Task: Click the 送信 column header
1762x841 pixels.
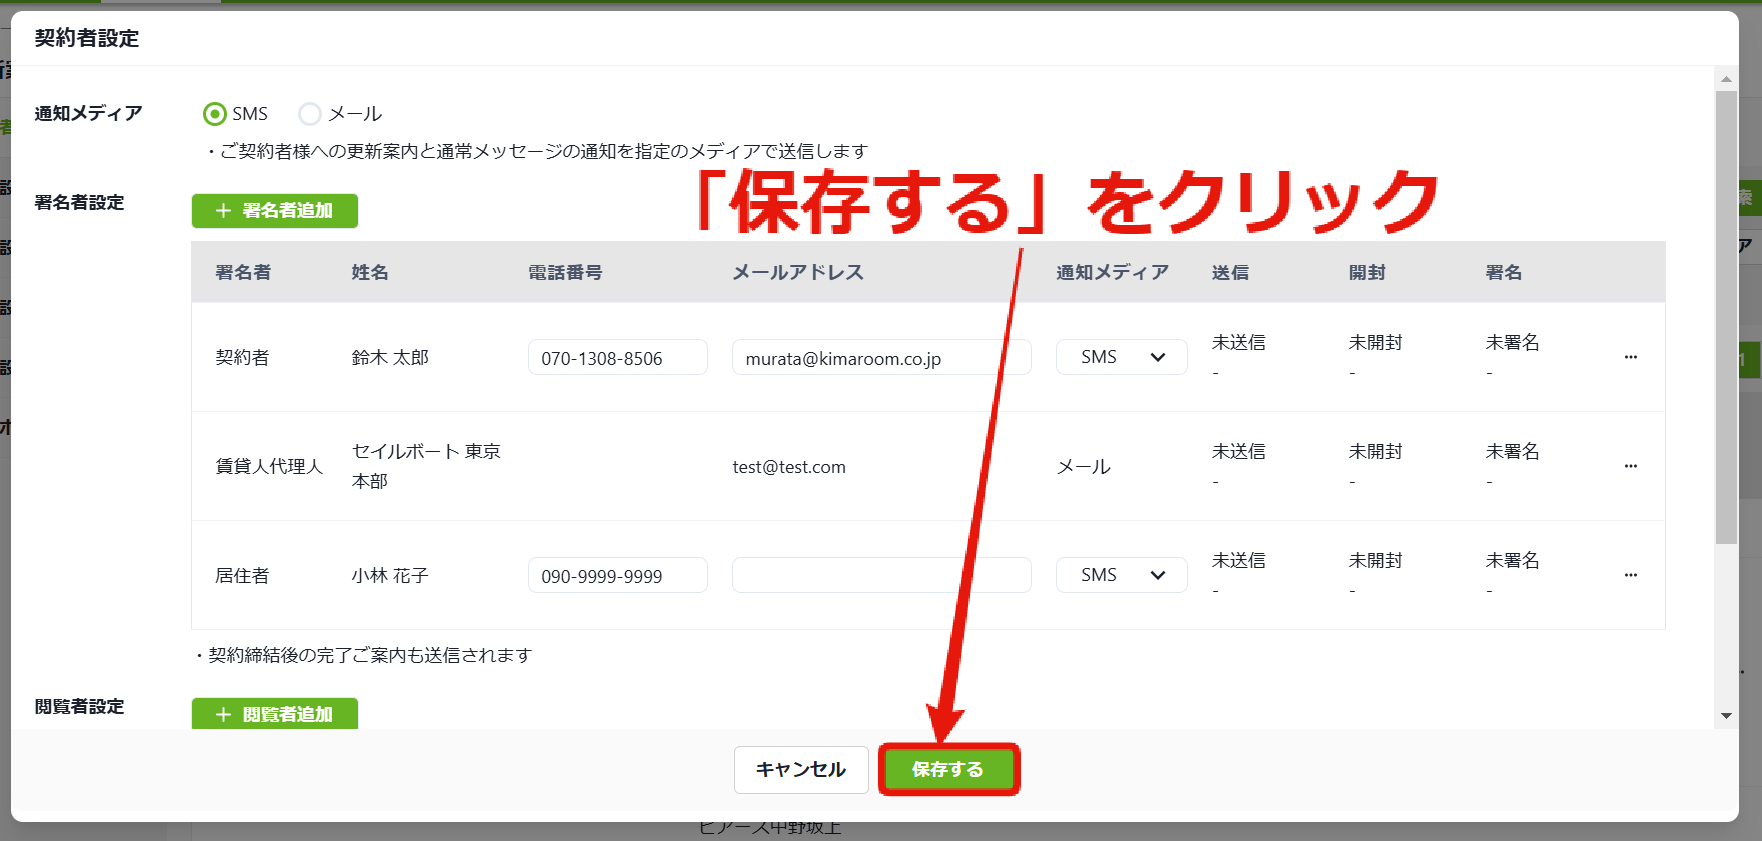Action: [1230, 272]
